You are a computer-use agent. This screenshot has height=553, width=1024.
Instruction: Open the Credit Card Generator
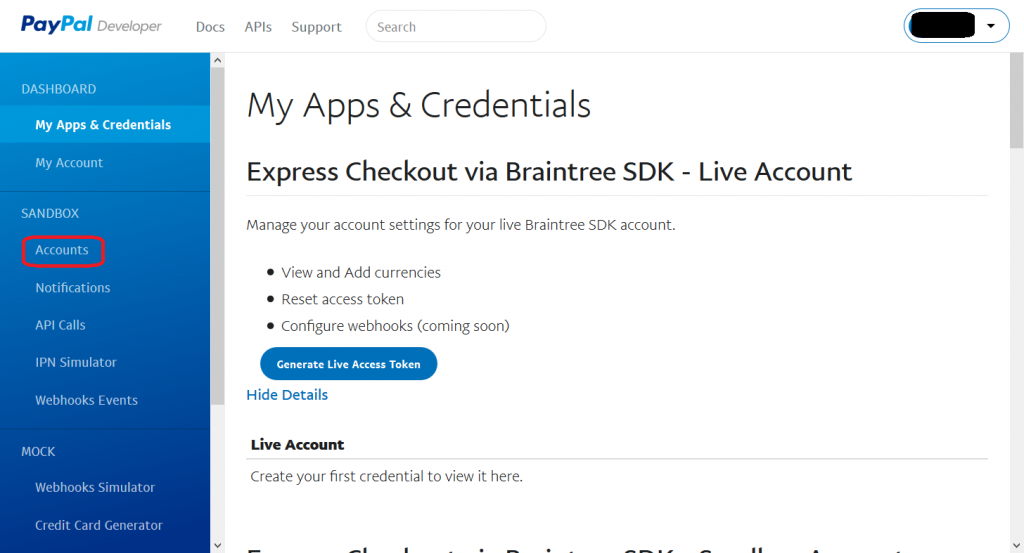[99, 525]
